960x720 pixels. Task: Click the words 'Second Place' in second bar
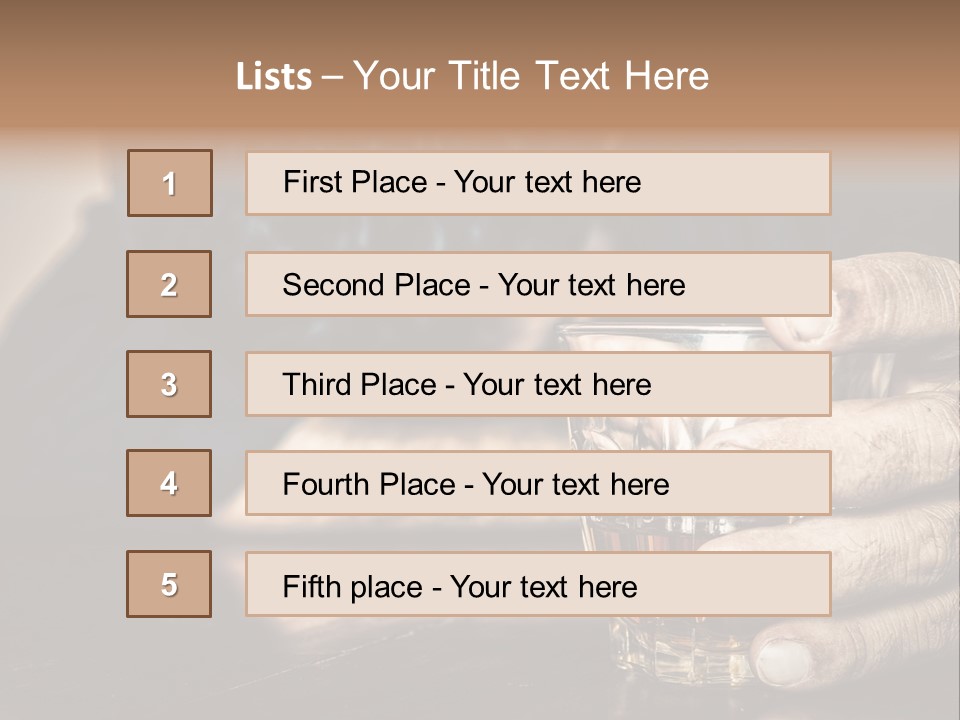click(377, 285)
